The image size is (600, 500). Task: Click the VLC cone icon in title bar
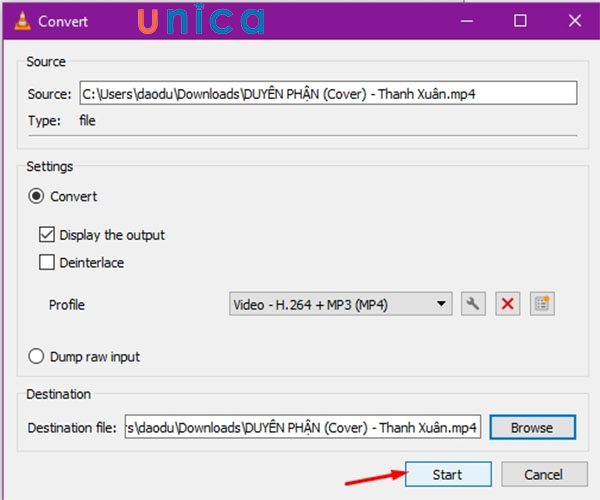click(22, 21)
